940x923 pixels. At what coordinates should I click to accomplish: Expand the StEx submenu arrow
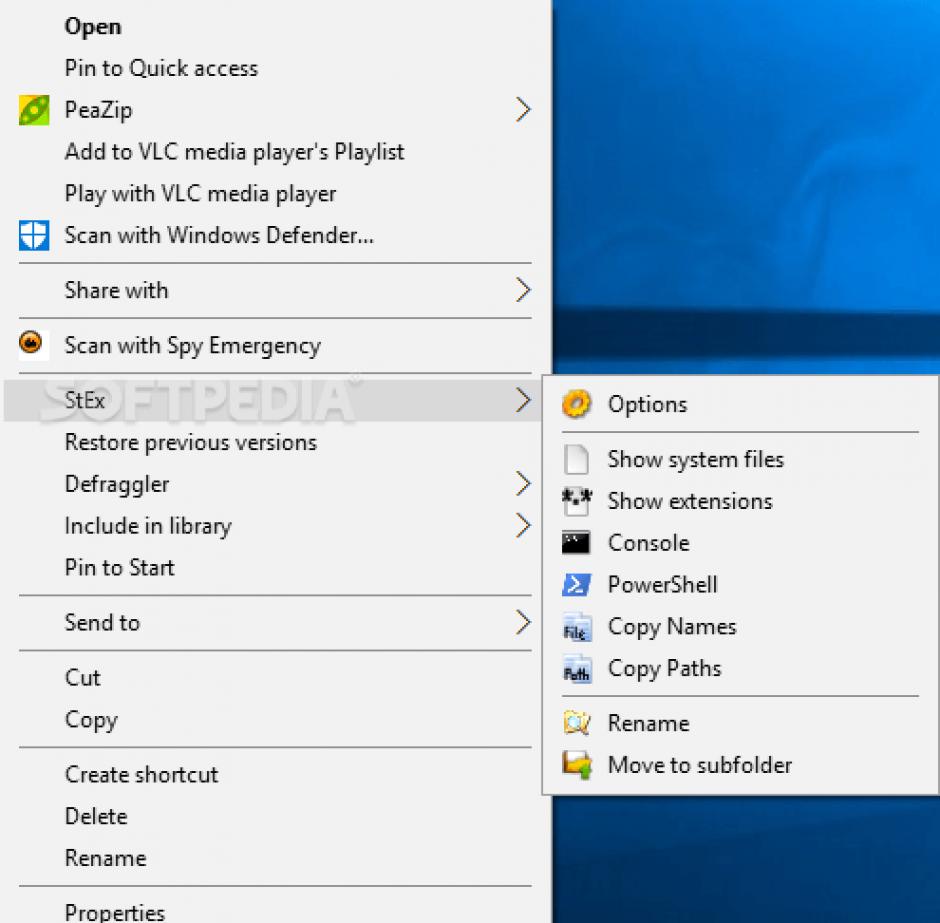pyautogui.click(x=523, y=400)
